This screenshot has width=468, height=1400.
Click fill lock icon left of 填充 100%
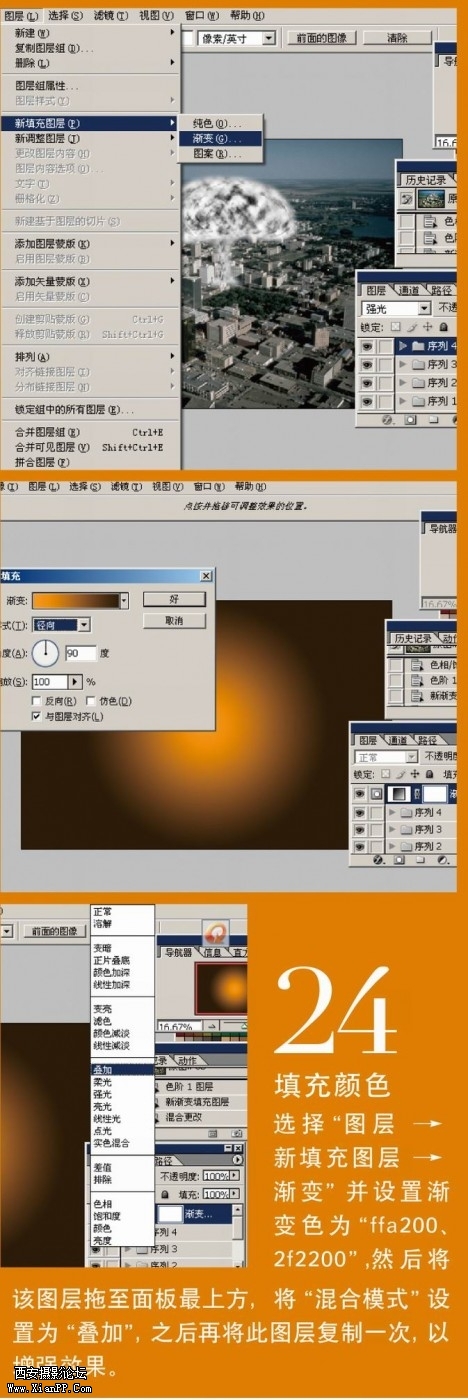click(164, 1194)
